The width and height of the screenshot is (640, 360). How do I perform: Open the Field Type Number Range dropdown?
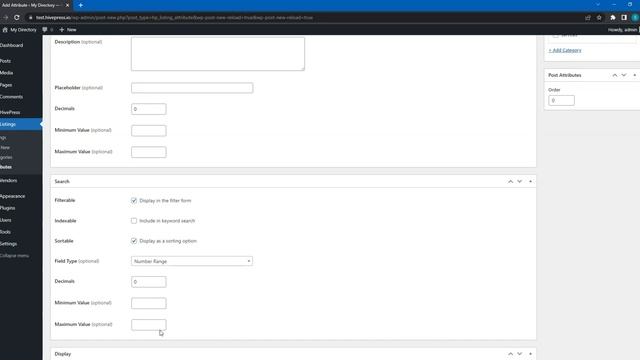(x=192, y=261)
